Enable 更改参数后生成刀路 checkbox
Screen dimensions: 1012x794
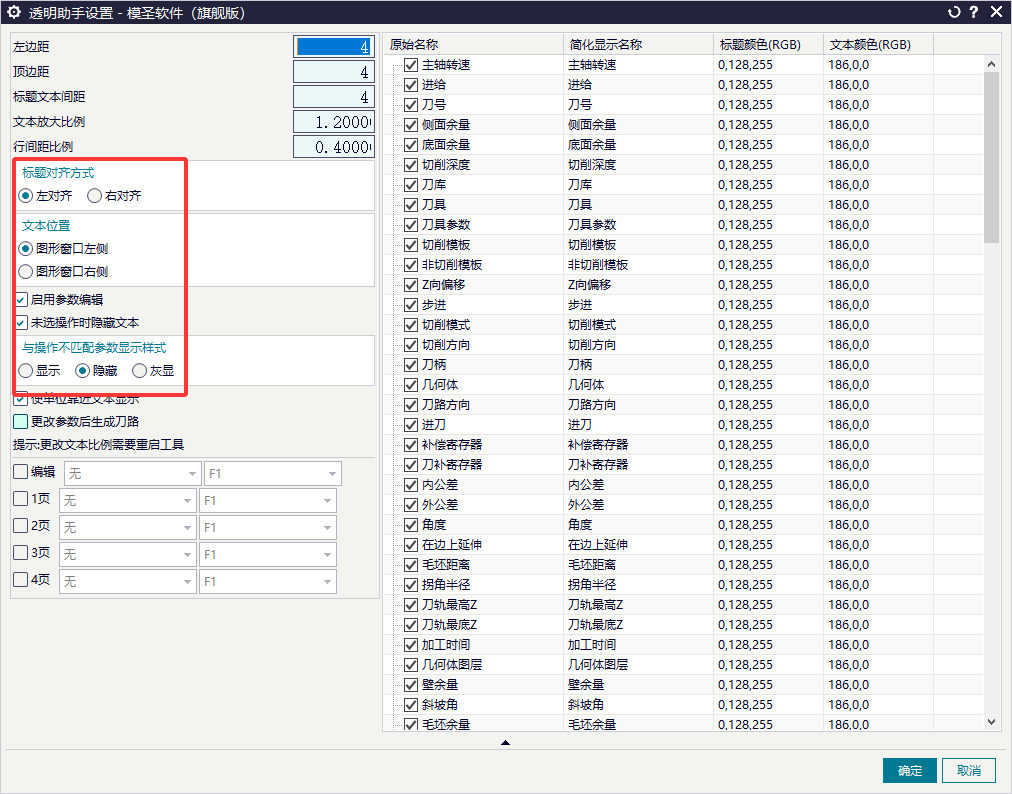[x=21, y=422]
